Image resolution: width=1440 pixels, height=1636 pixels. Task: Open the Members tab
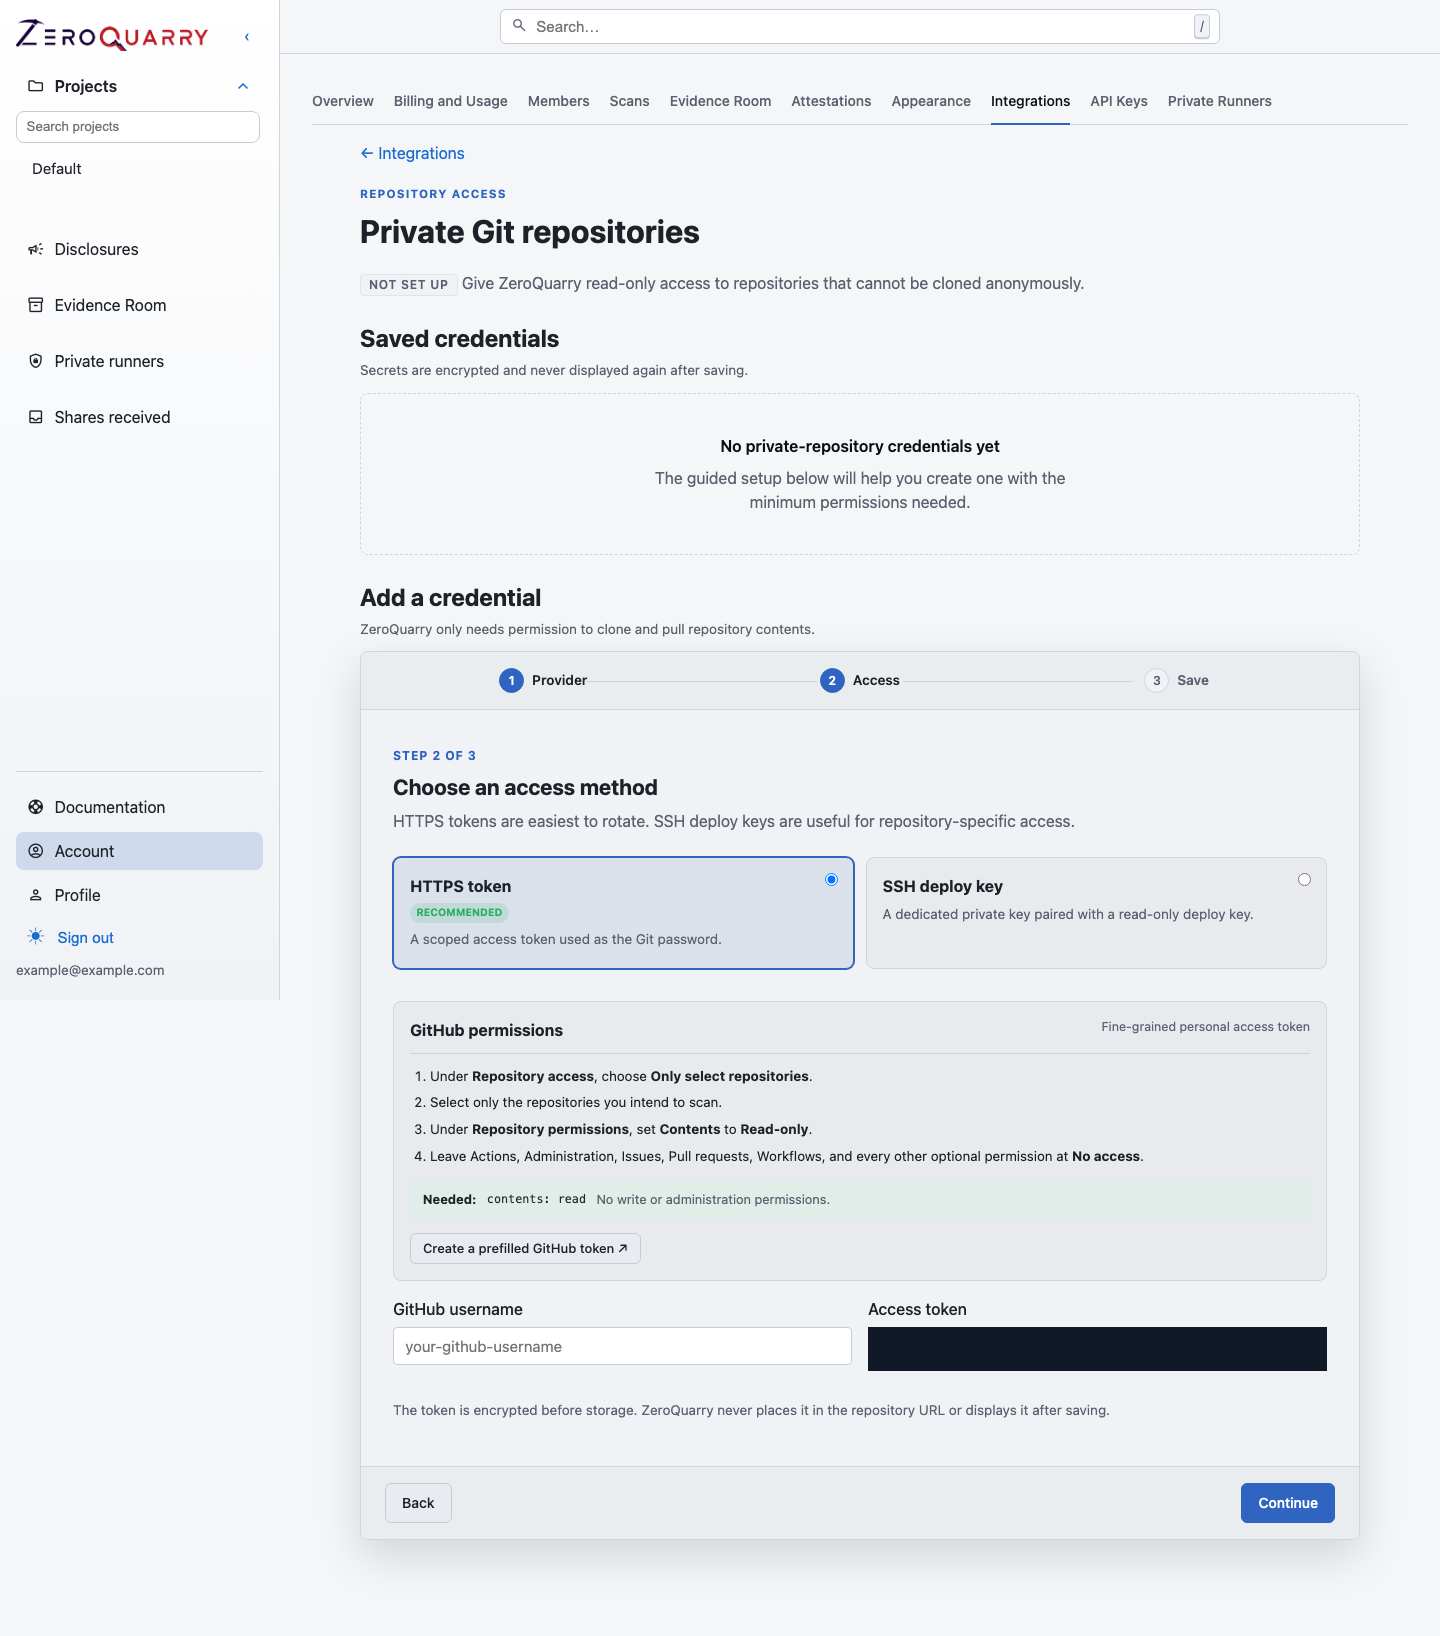pyautogui.click(x=559, y=101)
